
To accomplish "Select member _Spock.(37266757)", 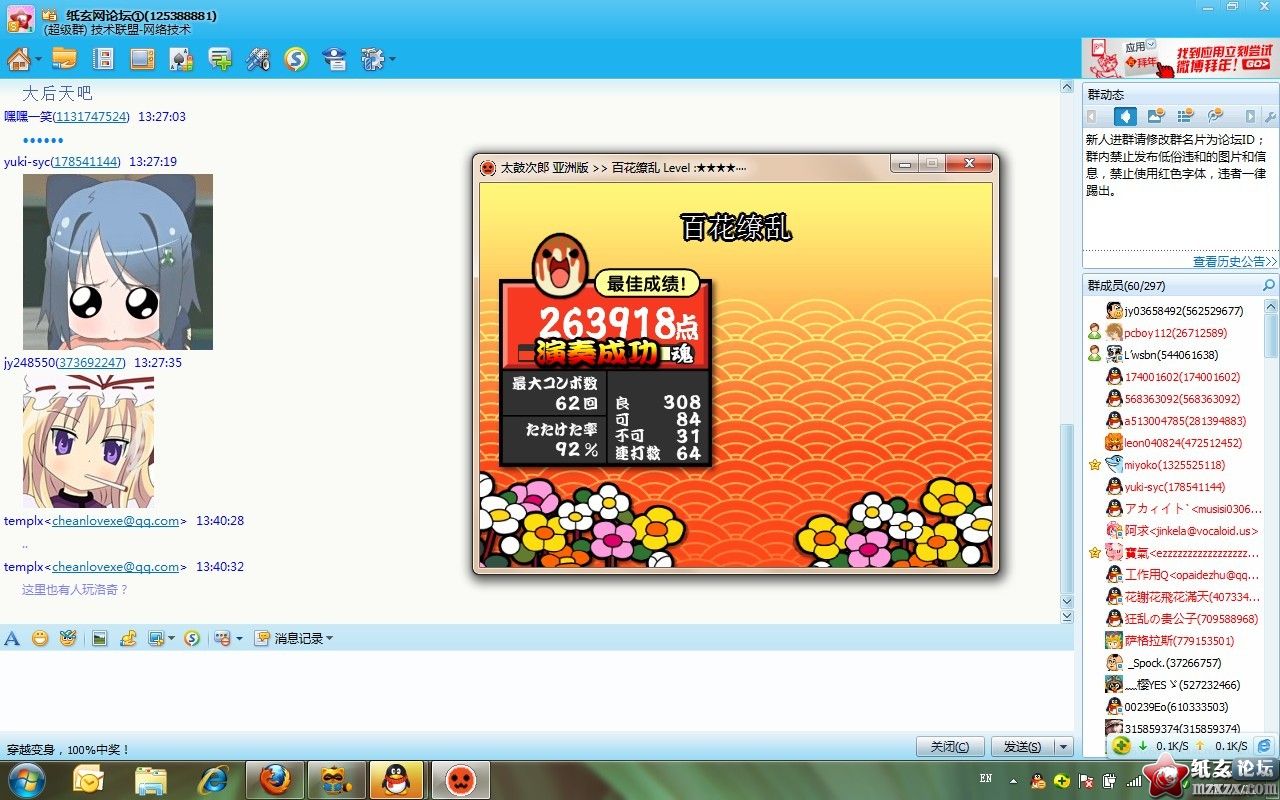I will tap(1174, 662).
